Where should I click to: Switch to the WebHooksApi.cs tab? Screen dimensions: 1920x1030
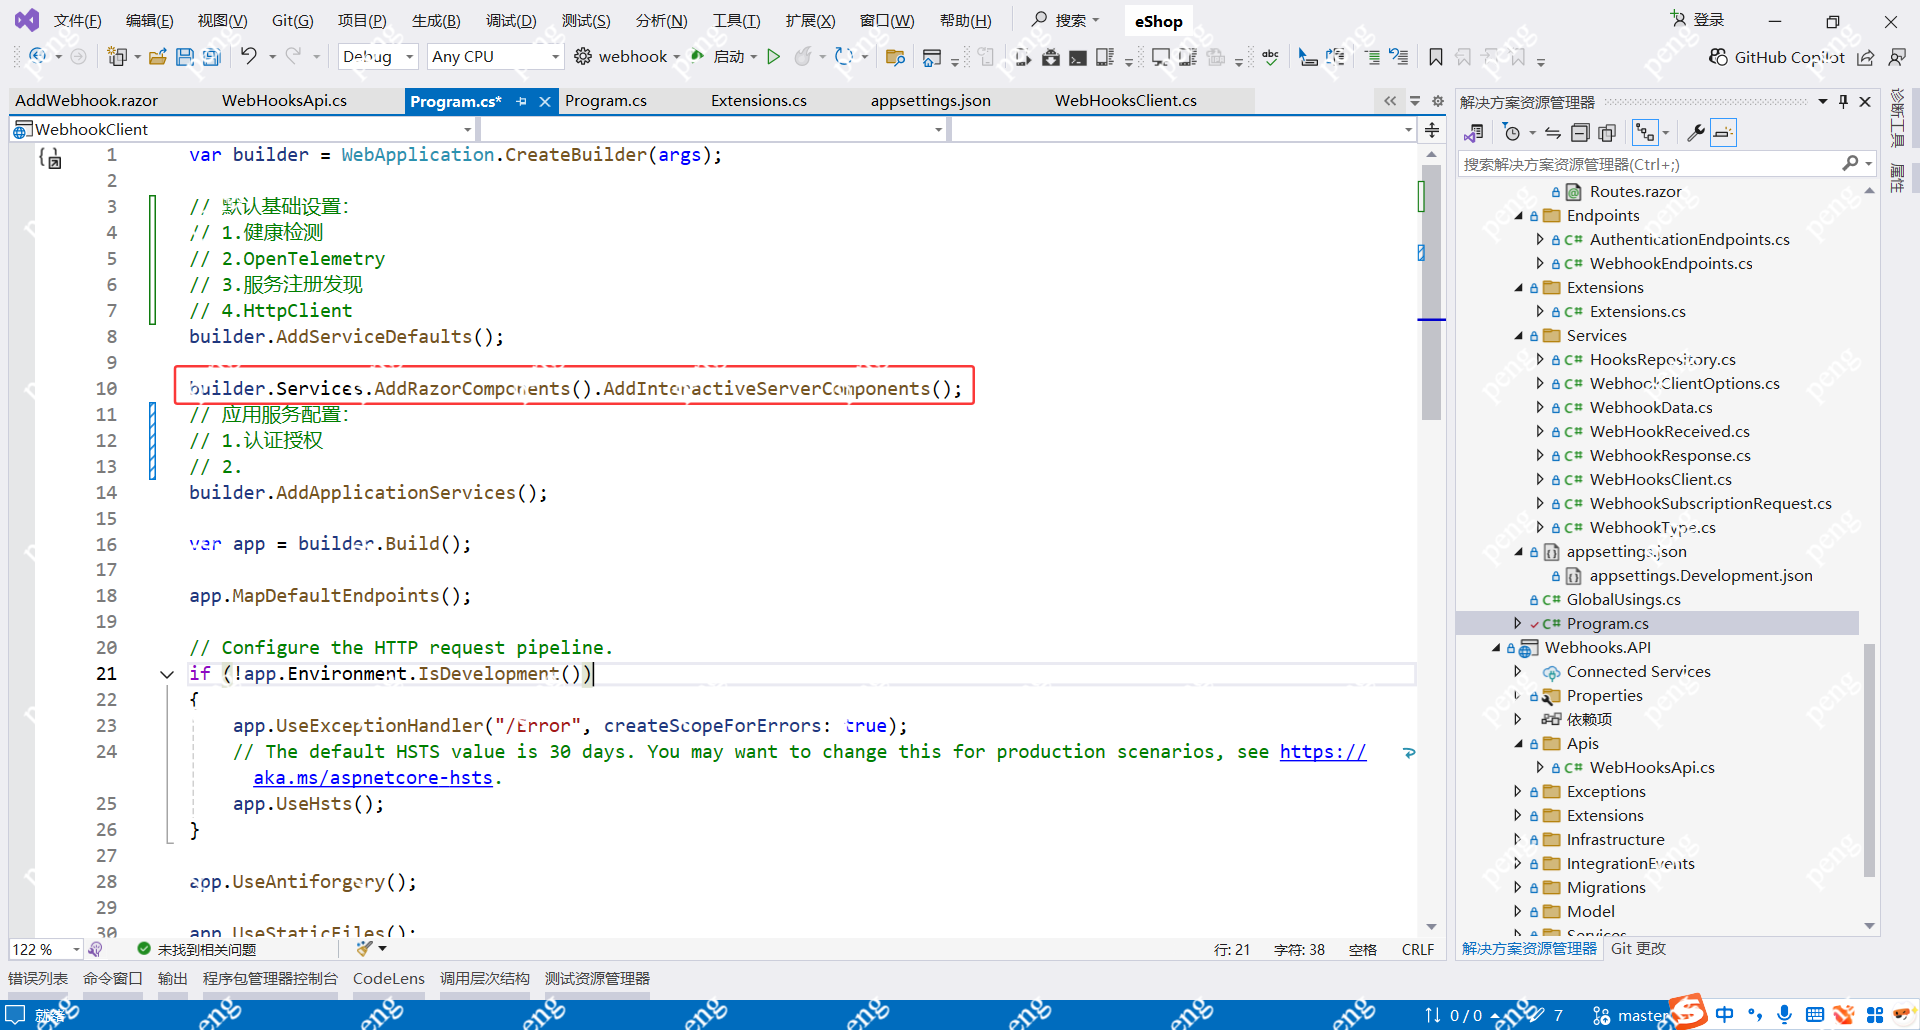[x=284, y=101]
